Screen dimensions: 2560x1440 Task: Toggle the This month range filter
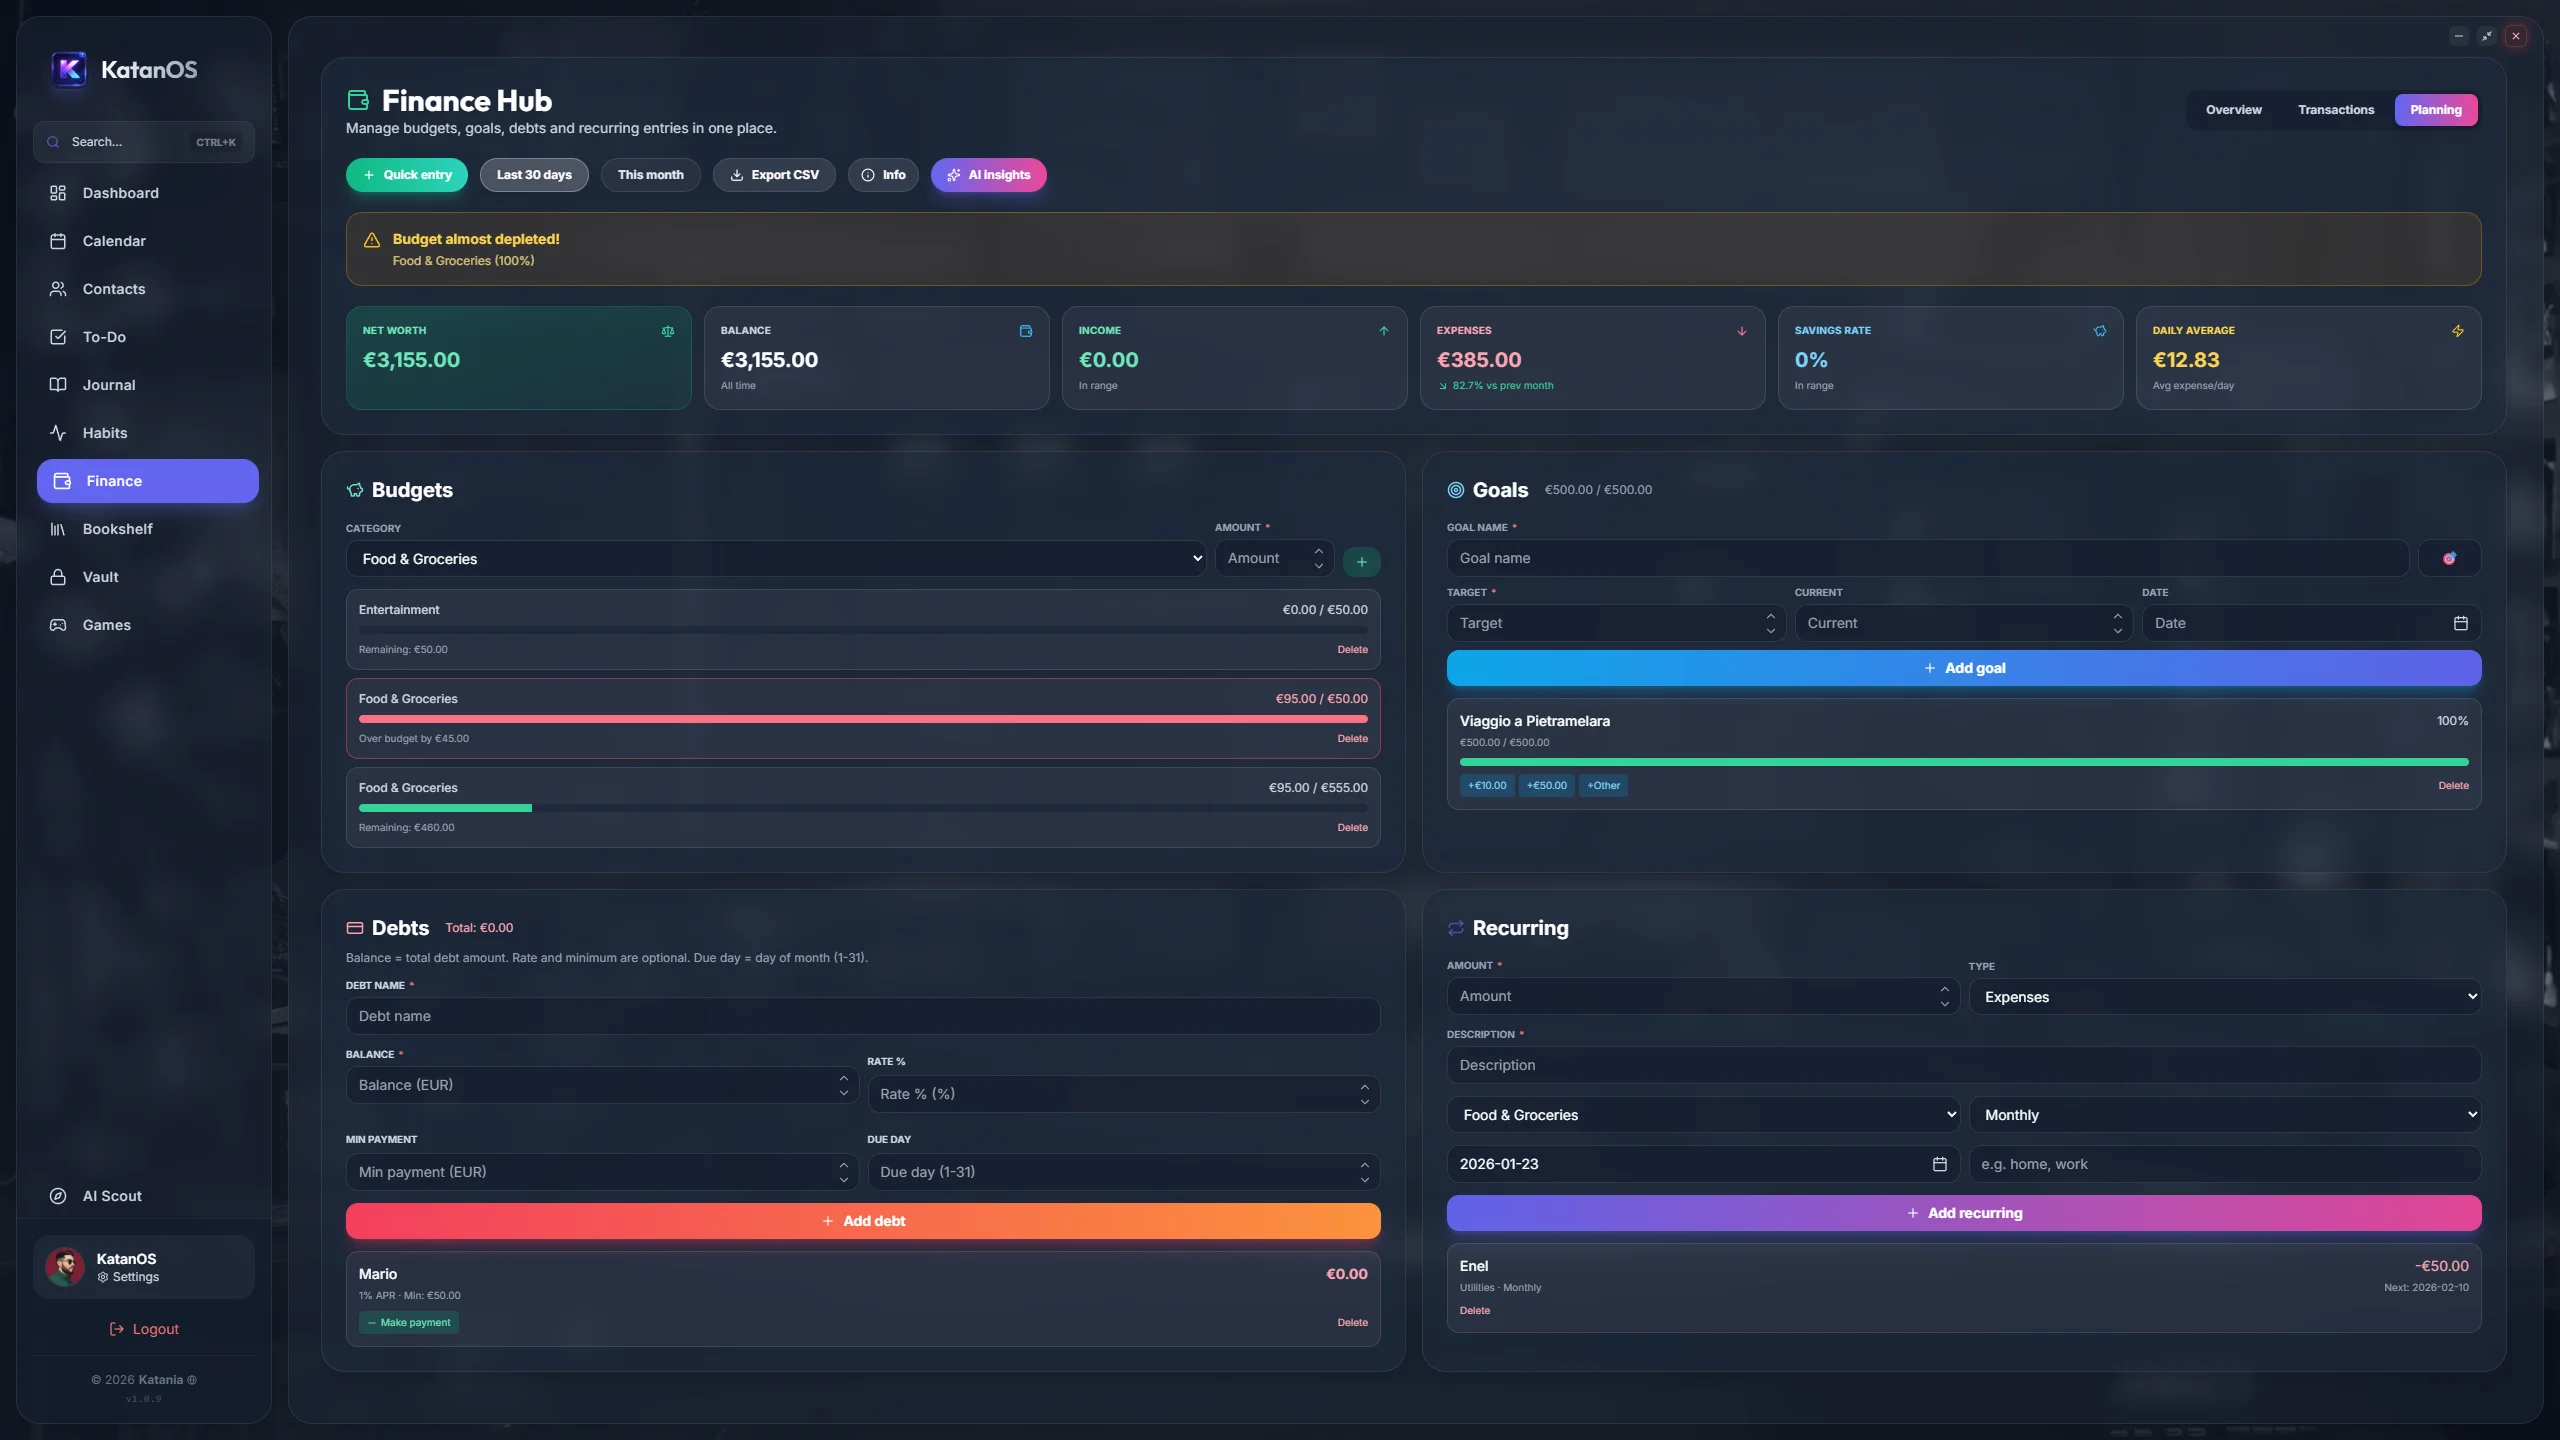(650, 175)
